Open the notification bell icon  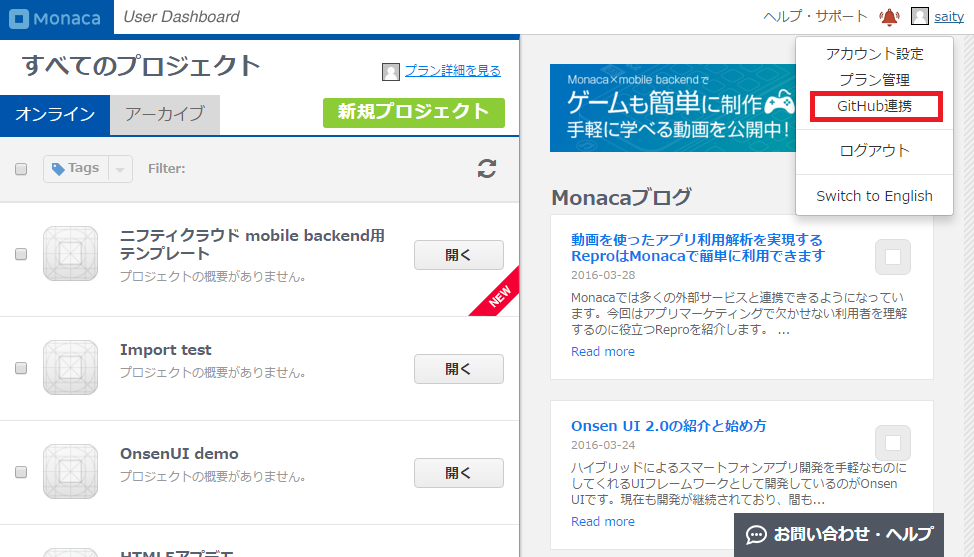[889, 16]
